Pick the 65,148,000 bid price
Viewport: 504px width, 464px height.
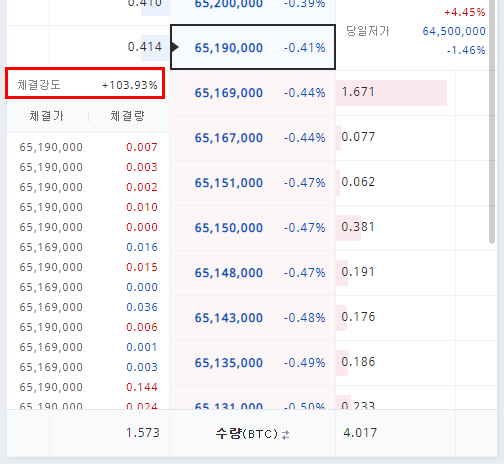[x=229, y=273]
